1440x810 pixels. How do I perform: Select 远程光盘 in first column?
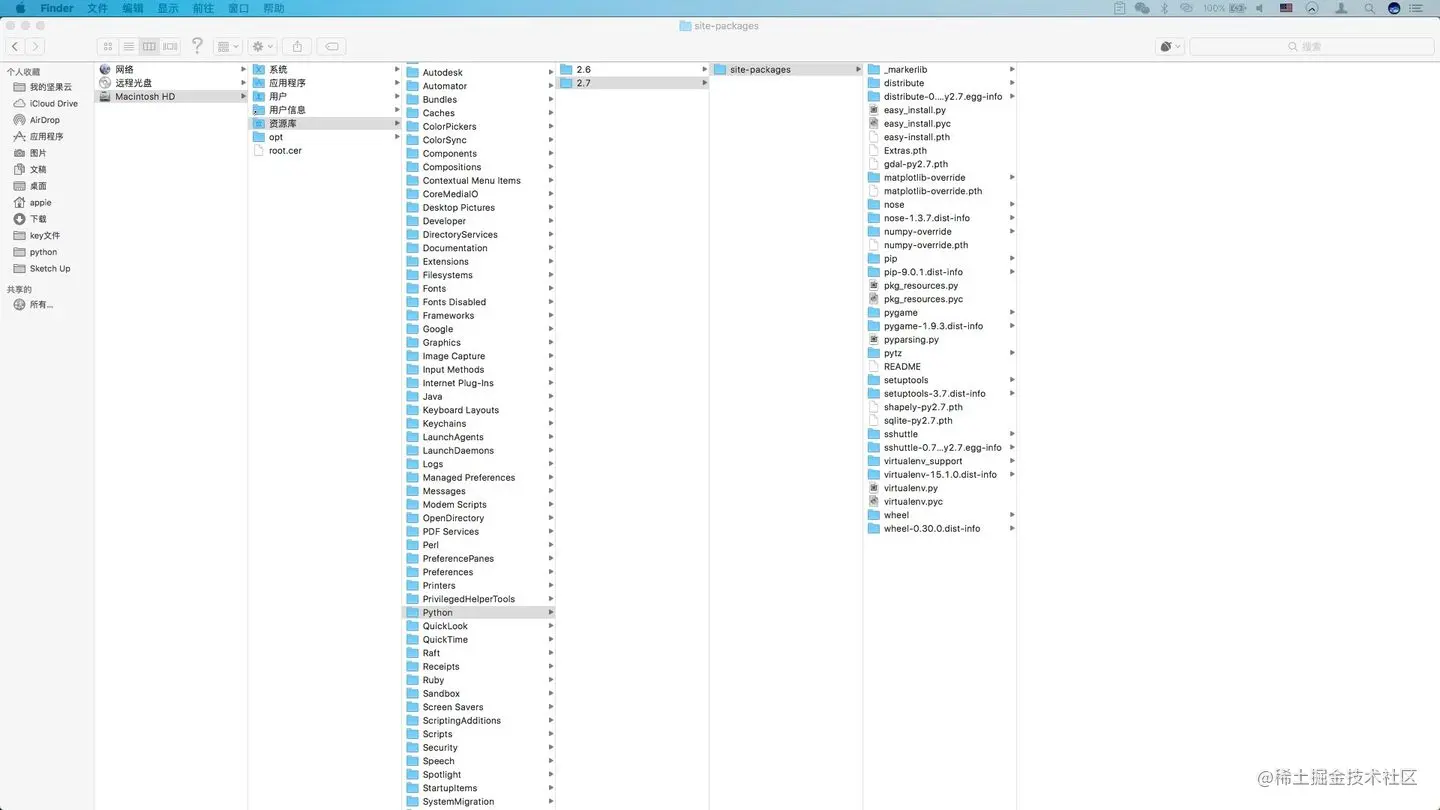tap(171, 83)
